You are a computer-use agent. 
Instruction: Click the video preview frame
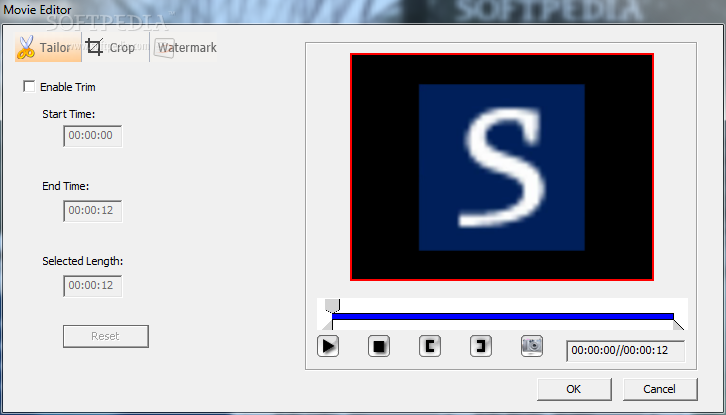[502, 167]
